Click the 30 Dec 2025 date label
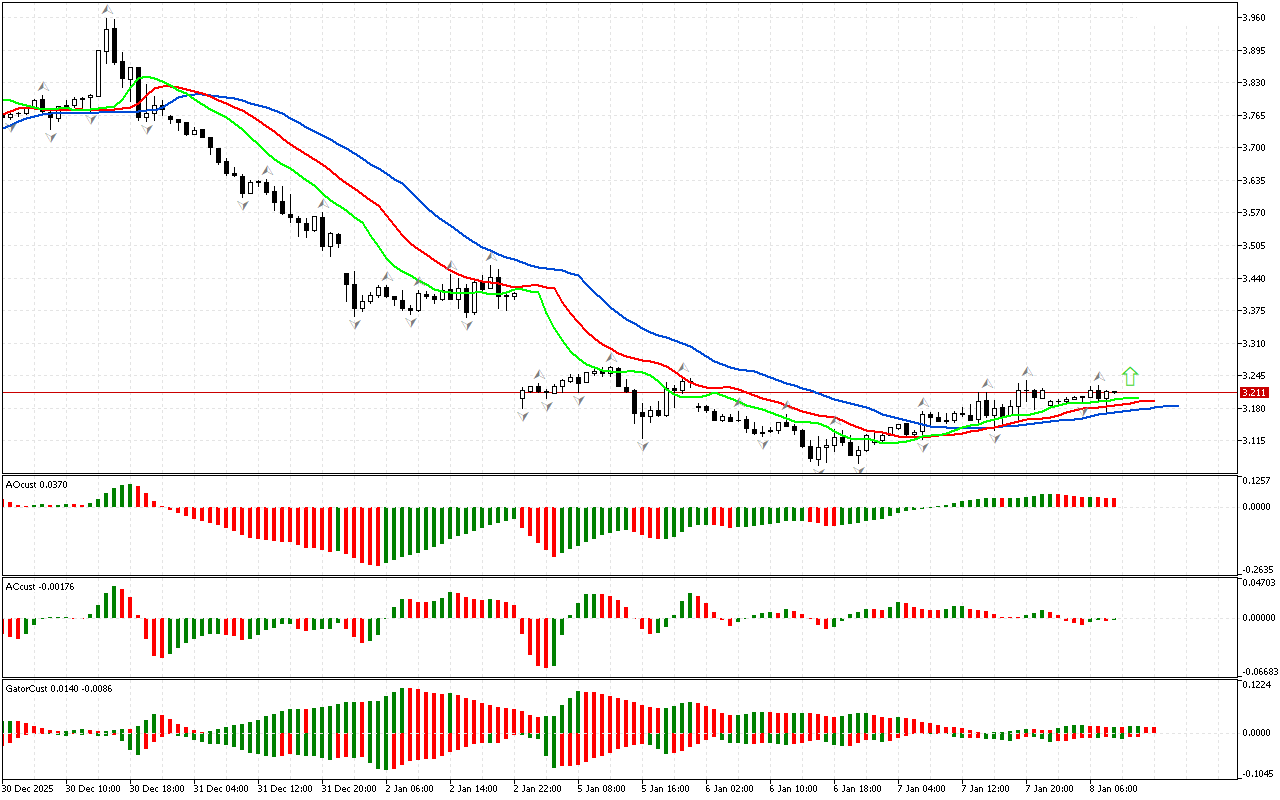The width and height of the screenshot is (1280, 800). [32, 788]
